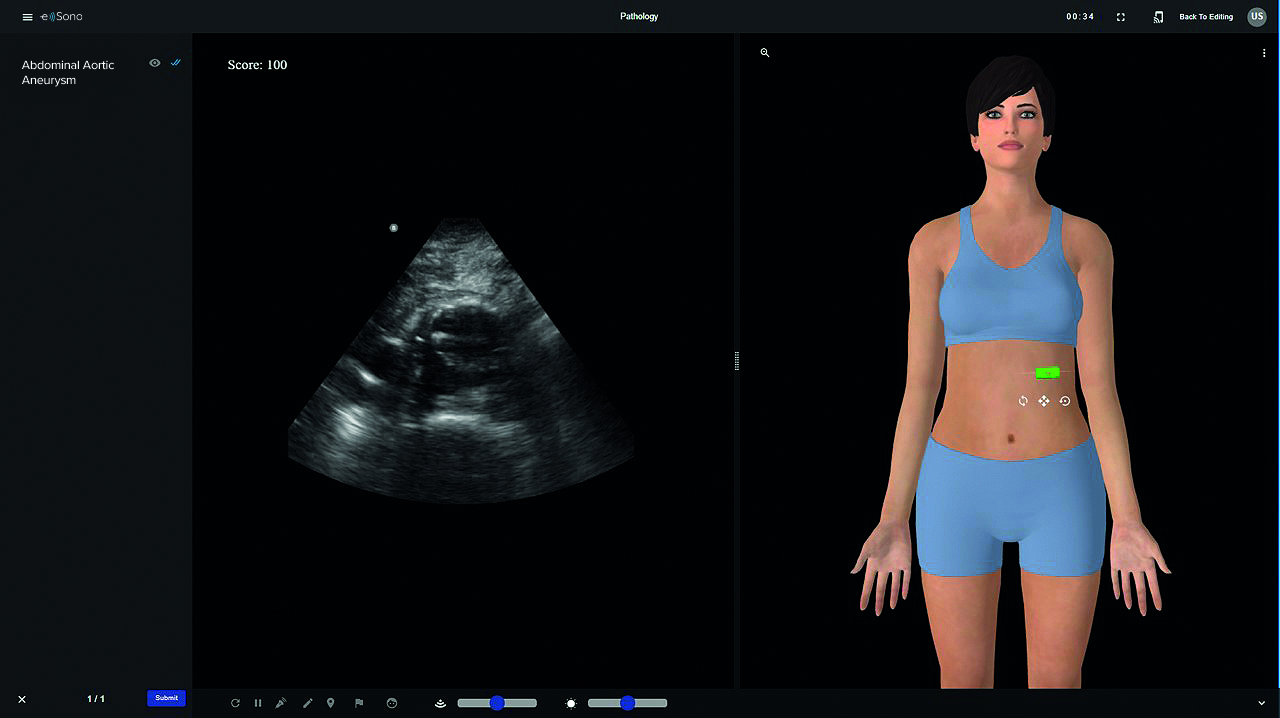The image size is (1280, 718).
Task: Click the US user avatar at top right
Action: (x=1257, y=17)
